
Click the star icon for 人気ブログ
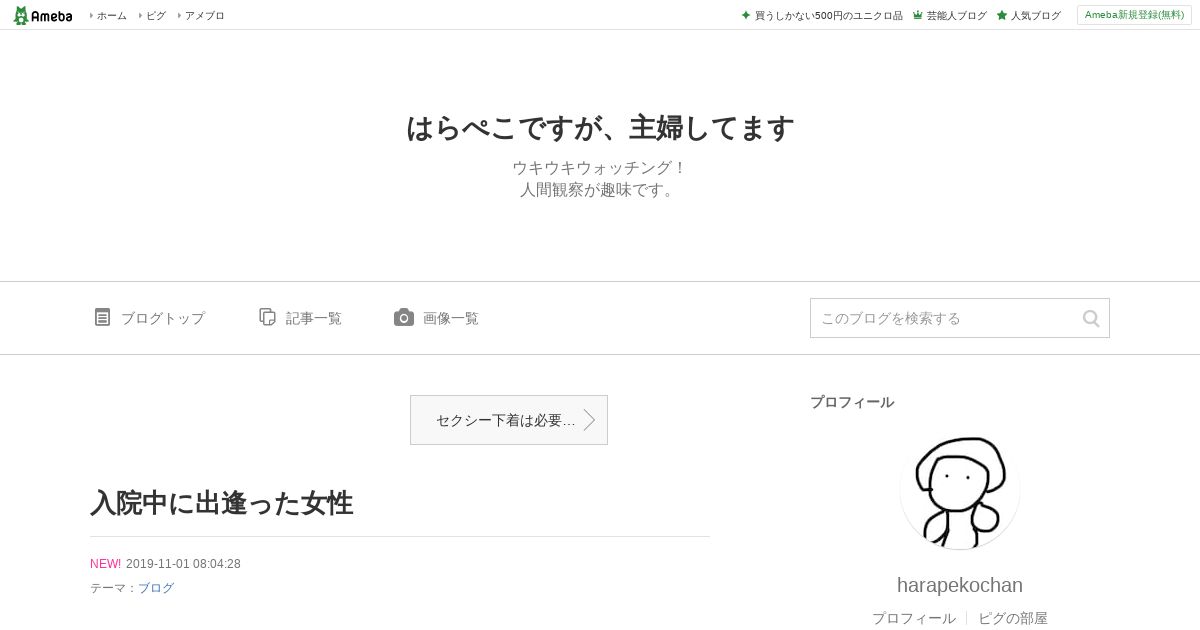(1001, 15)
